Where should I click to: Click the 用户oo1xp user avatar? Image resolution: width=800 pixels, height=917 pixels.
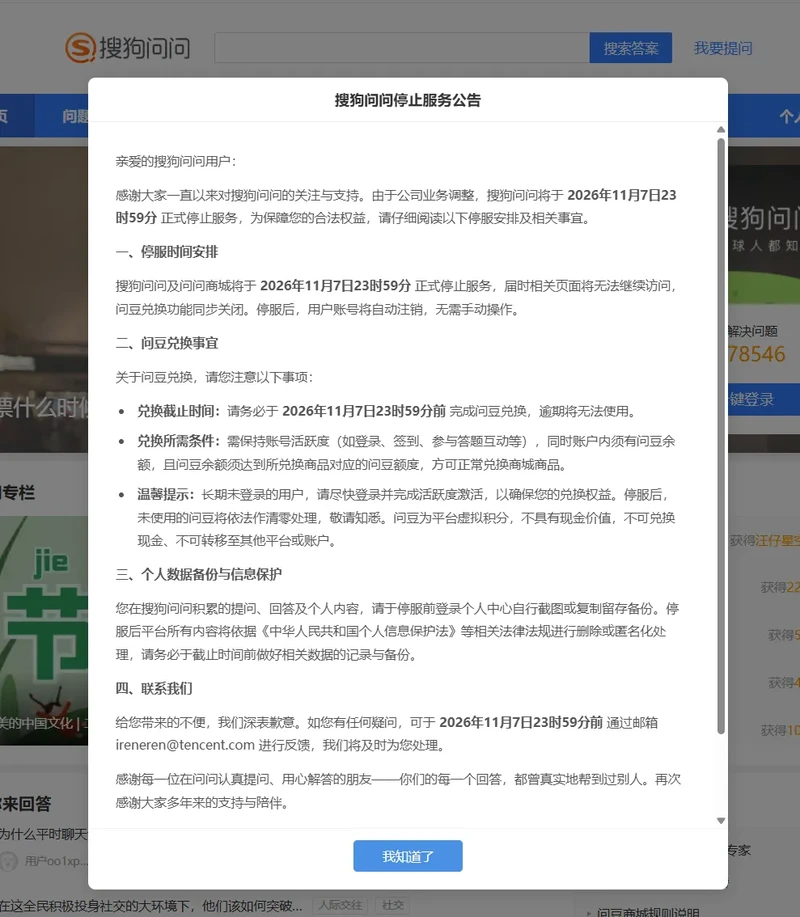click(x=9, y=861)
